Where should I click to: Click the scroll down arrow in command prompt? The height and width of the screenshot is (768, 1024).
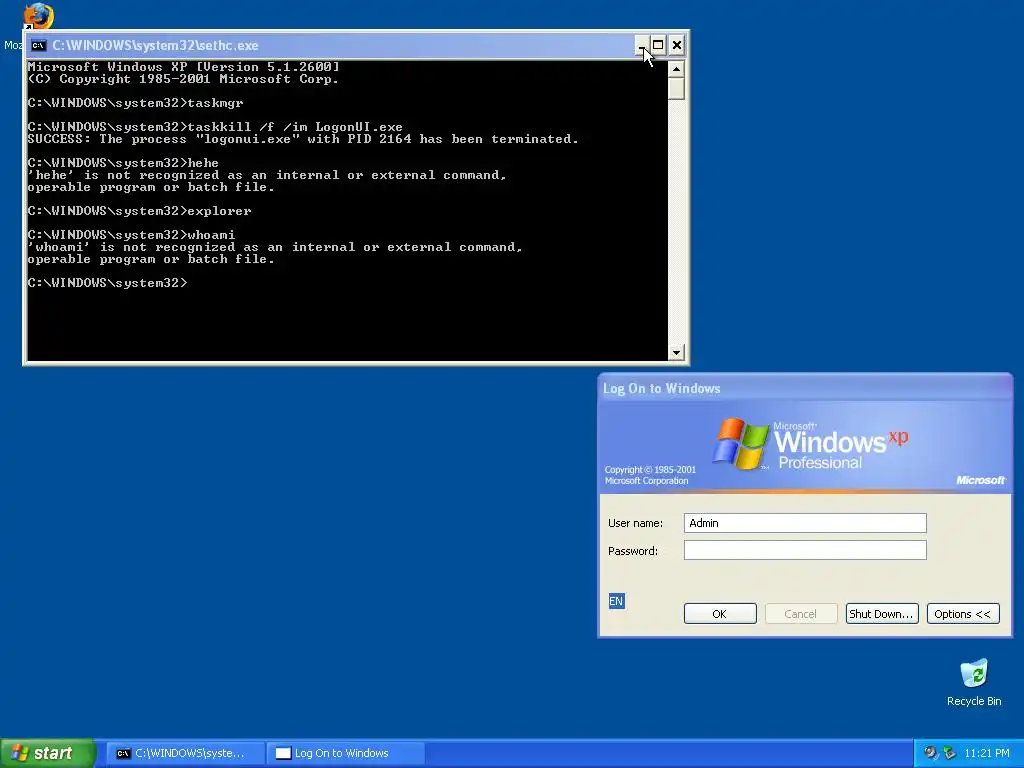click(x=676, y=353)
